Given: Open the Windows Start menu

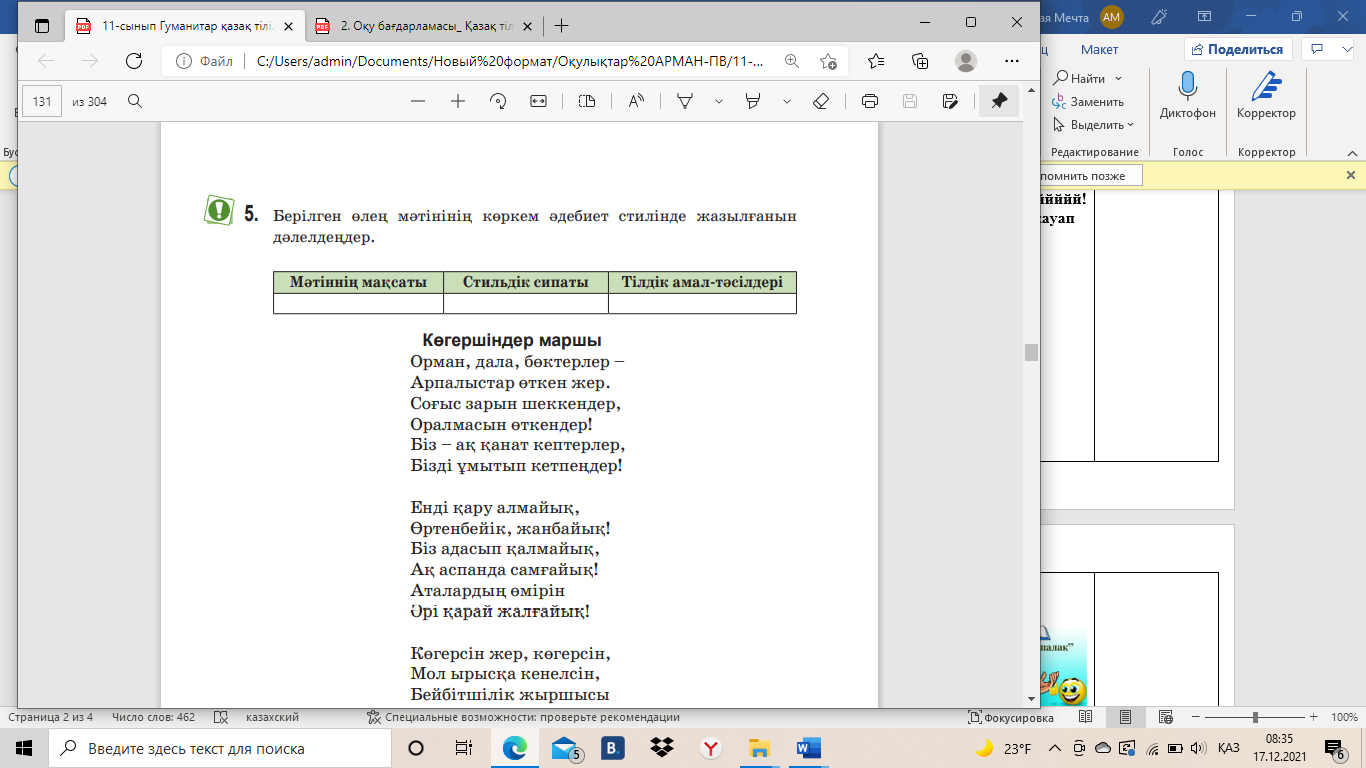Looking at the screenshot, I should click(24, 748).
